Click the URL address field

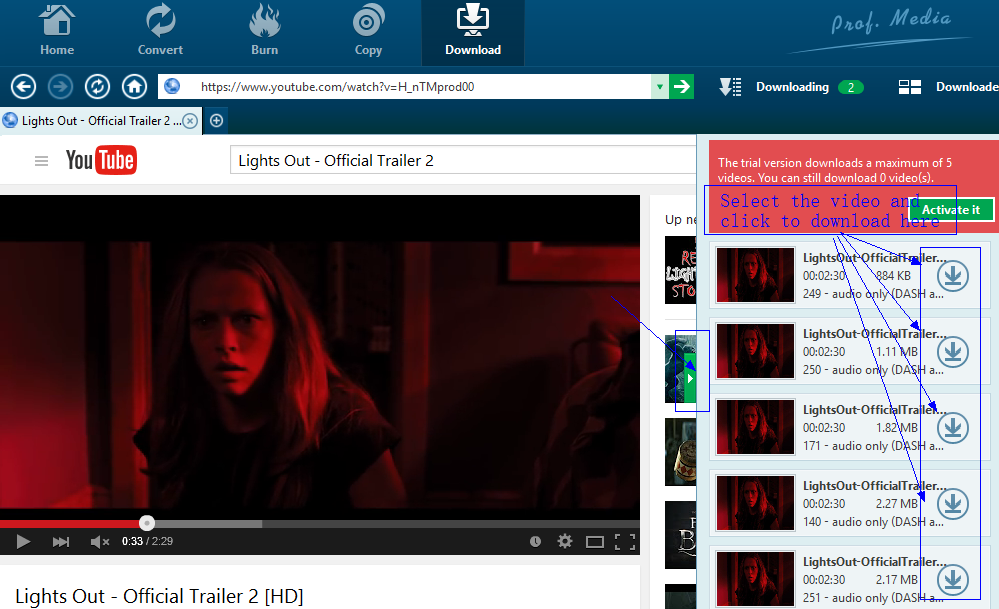coord(405,87)
